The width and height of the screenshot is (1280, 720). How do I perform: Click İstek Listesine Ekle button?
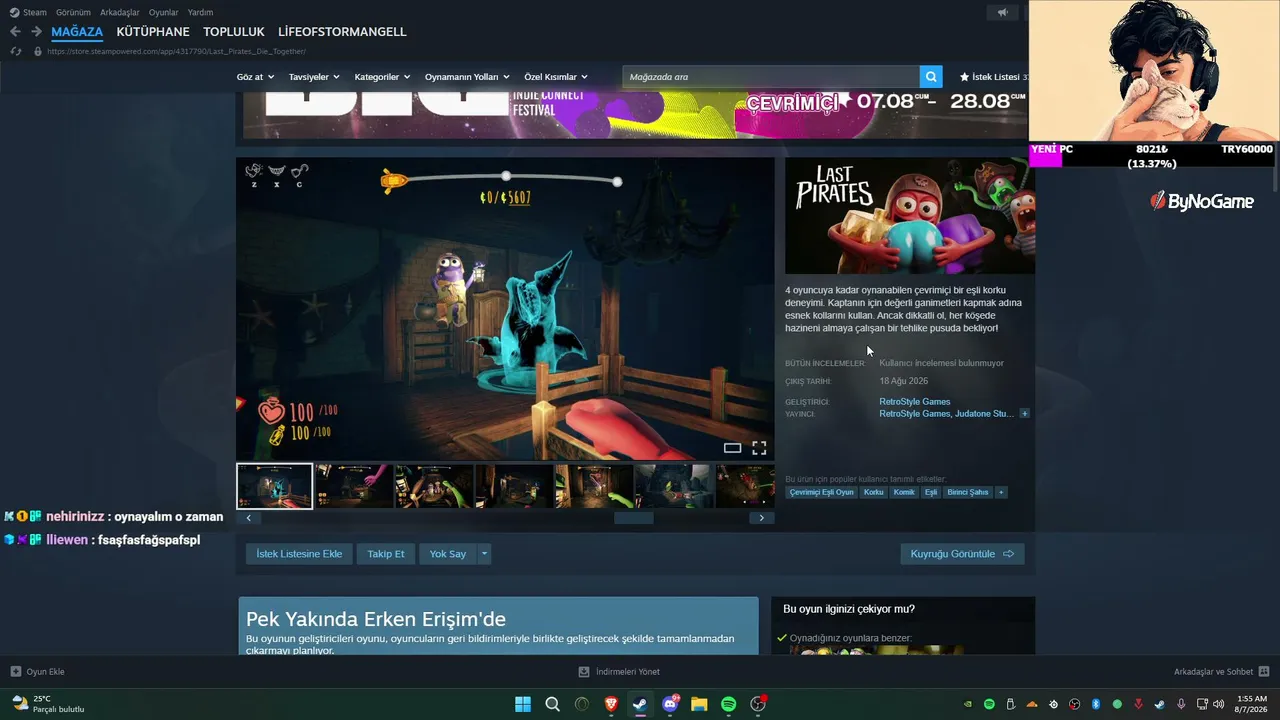(299, 554)
